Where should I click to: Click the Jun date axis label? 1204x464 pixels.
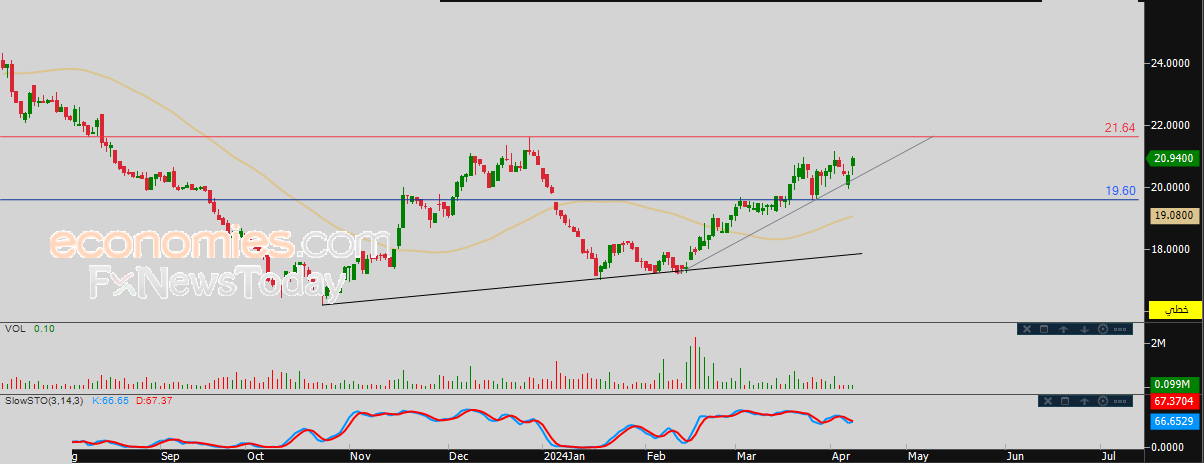point(1014,456)
